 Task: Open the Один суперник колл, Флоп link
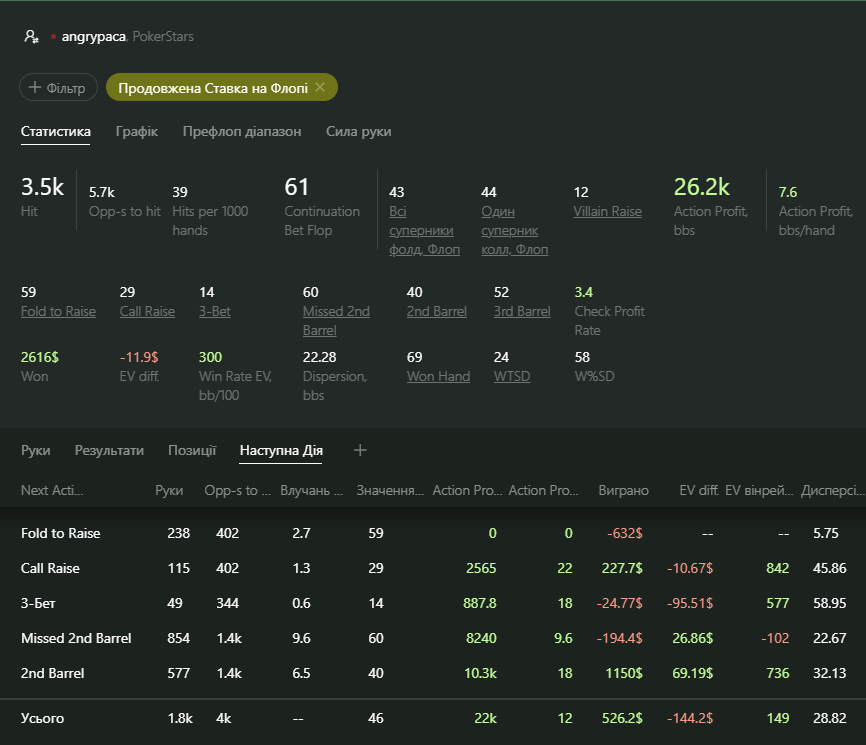[515, 230]
